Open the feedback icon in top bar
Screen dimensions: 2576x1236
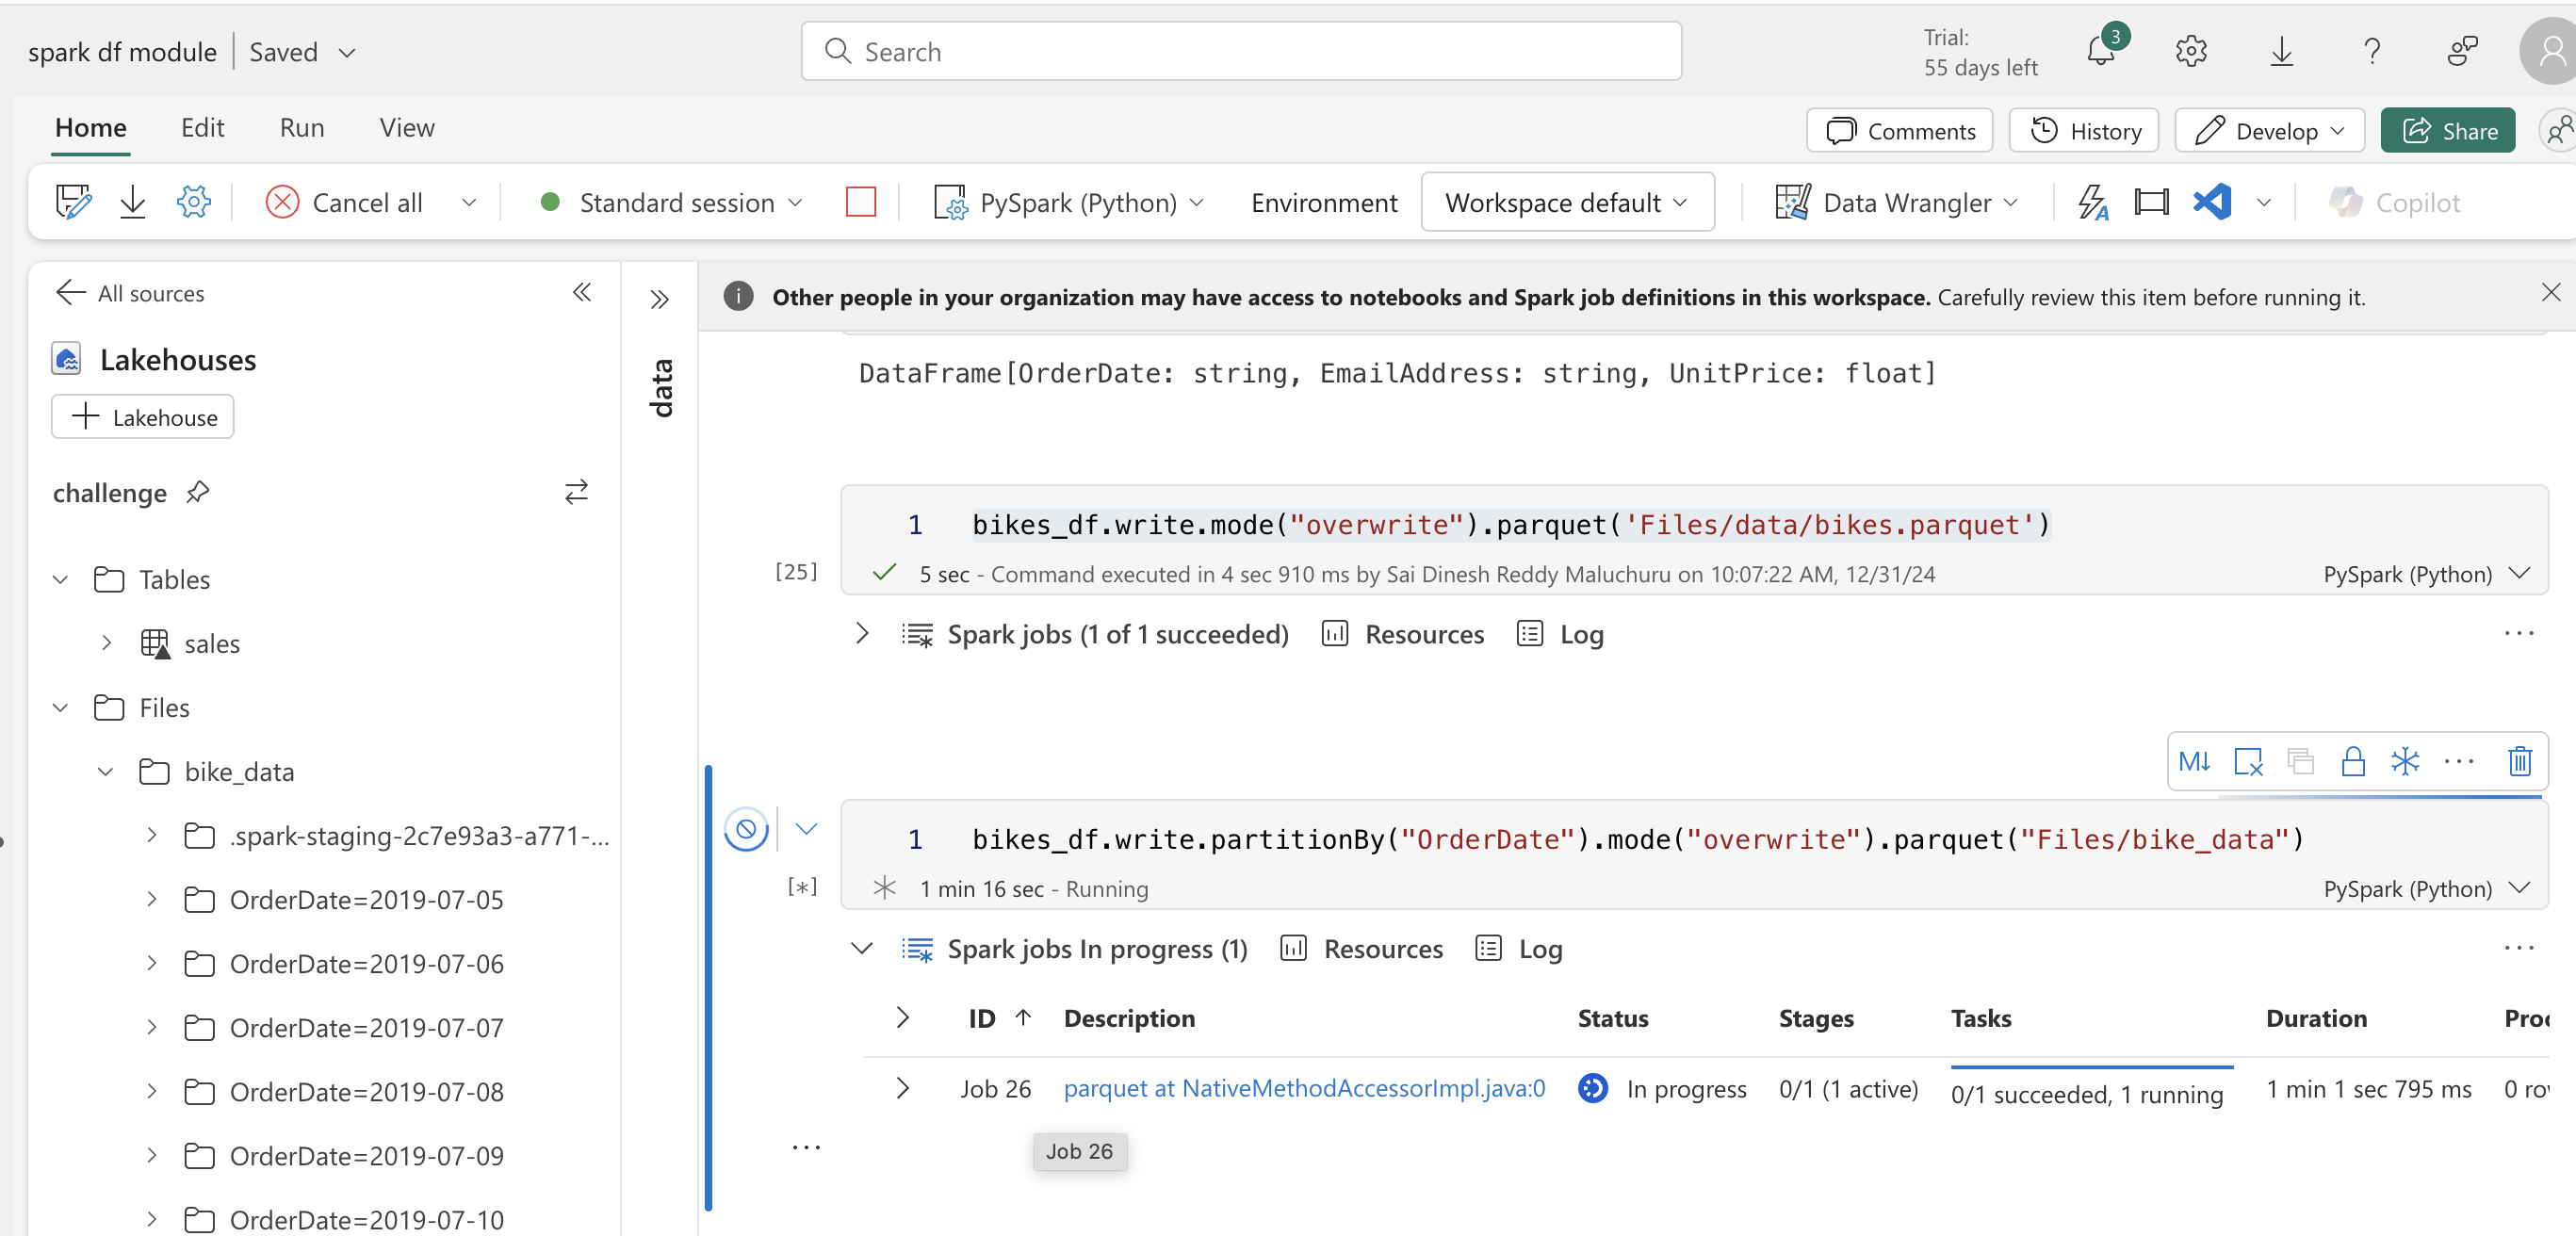(2462, 51)
